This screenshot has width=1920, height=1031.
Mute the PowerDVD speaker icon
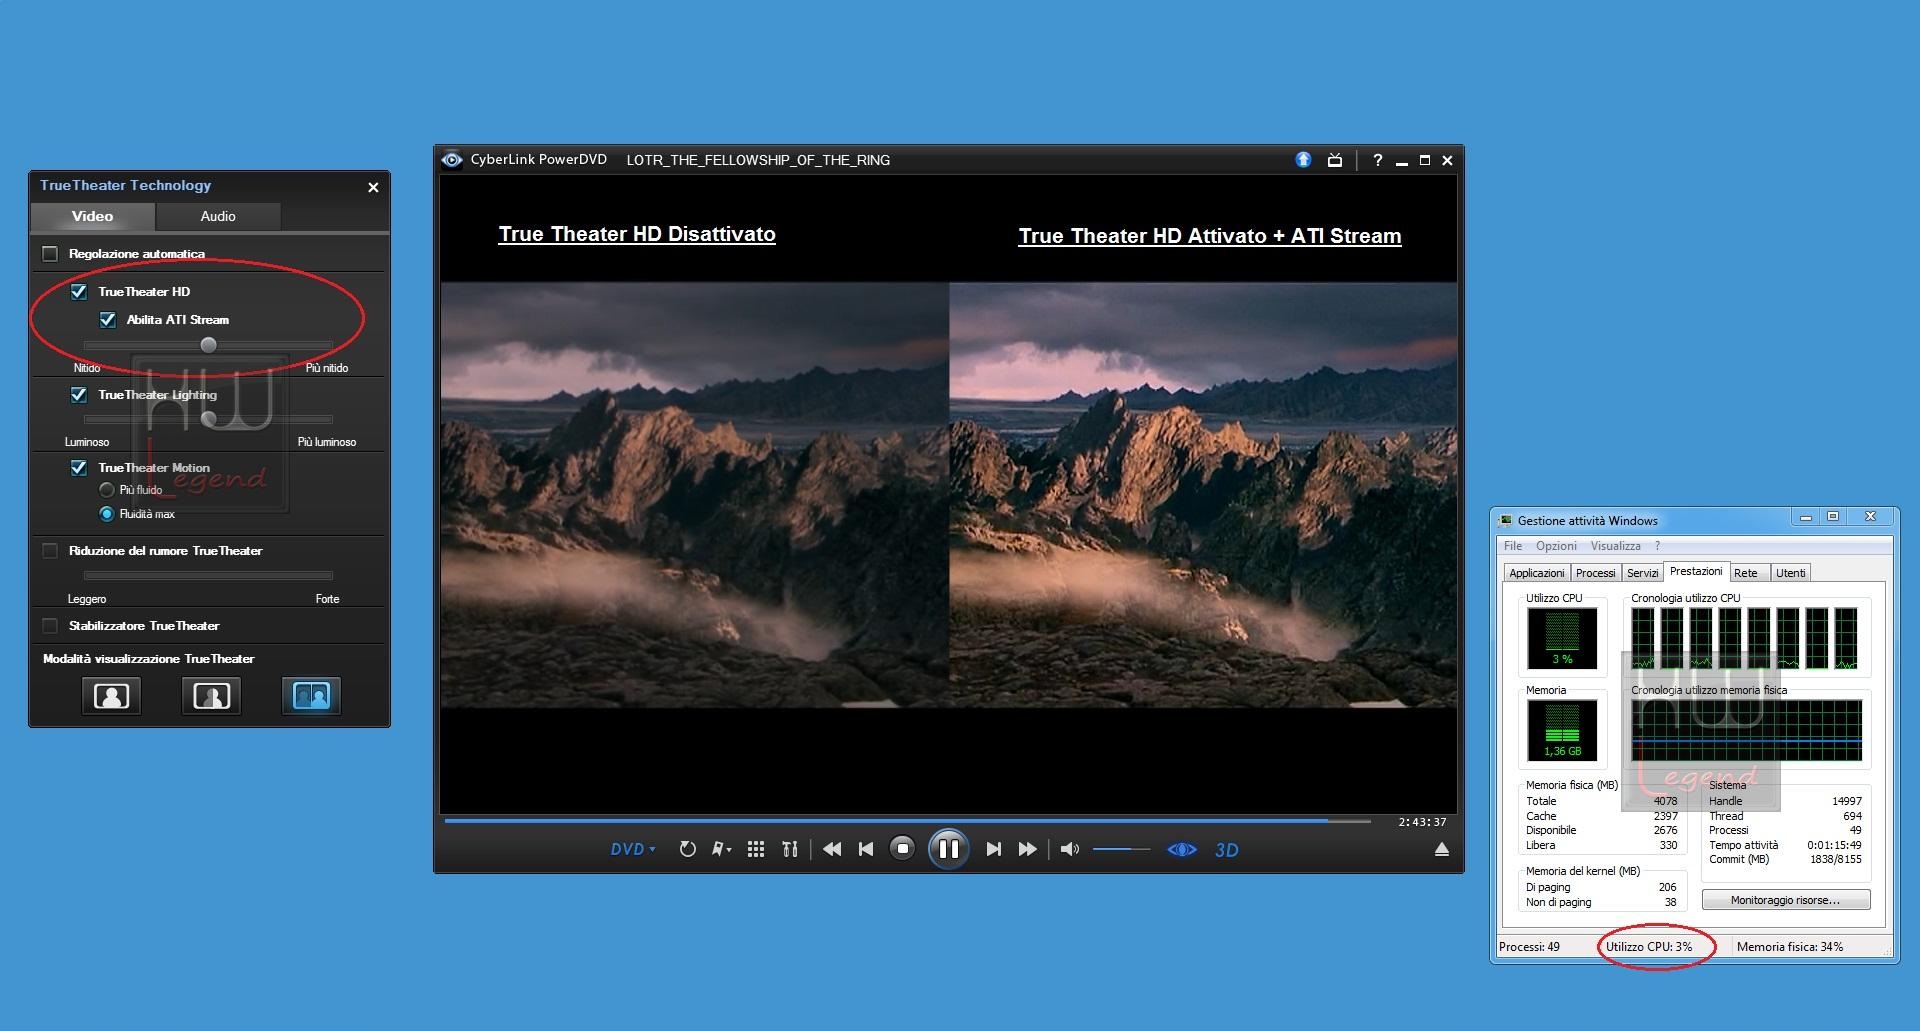click(1069, 849)
